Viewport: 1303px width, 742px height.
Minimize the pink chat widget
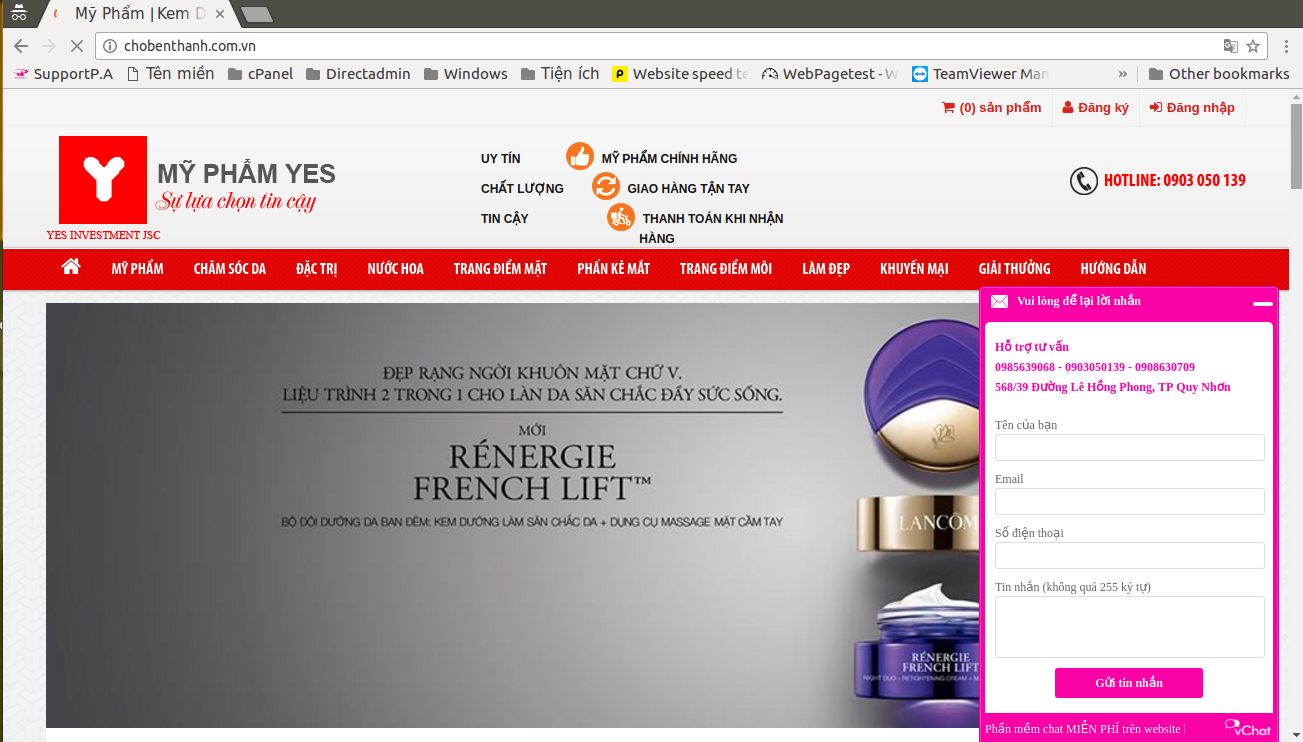coord(1263,302)
